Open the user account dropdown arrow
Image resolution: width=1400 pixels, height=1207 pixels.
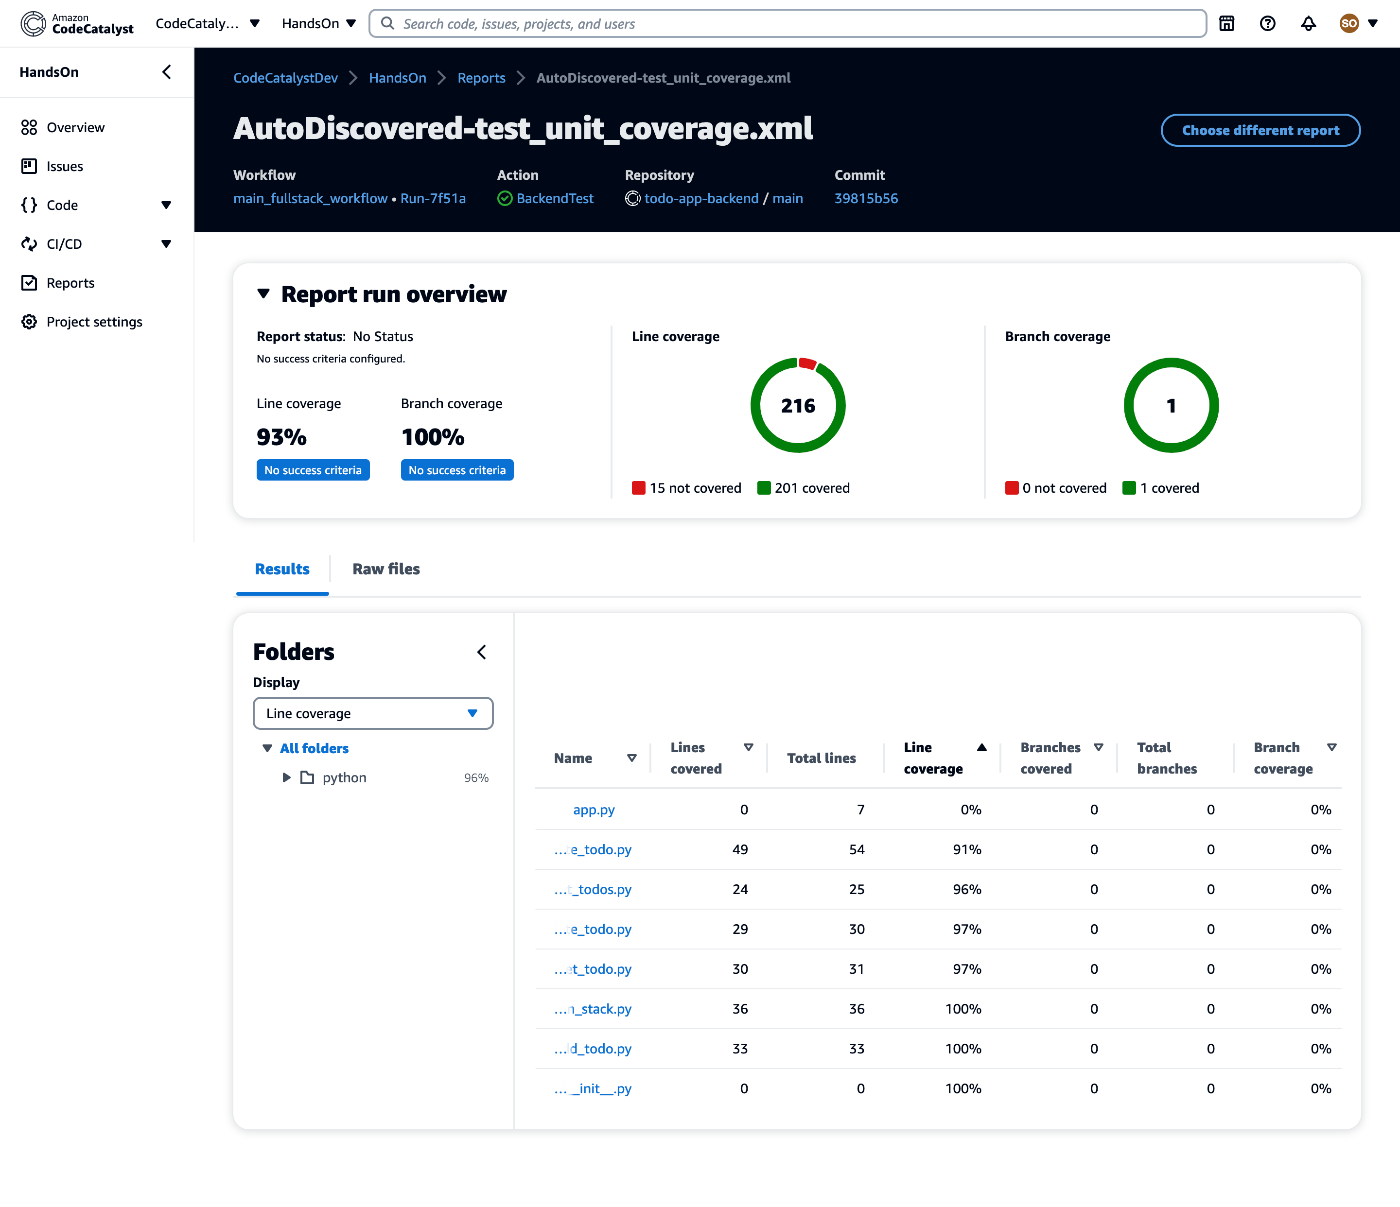coord(1373,23)
